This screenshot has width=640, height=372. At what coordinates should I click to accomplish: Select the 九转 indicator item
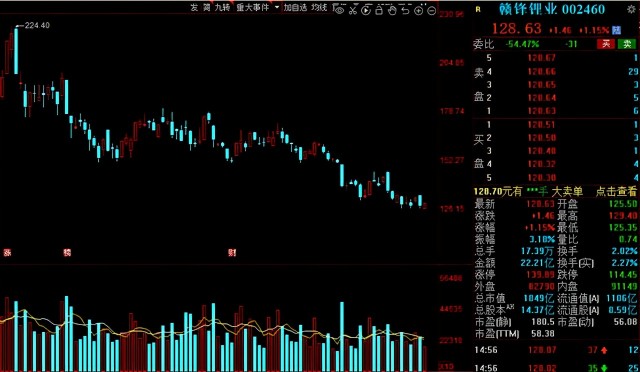222,8
